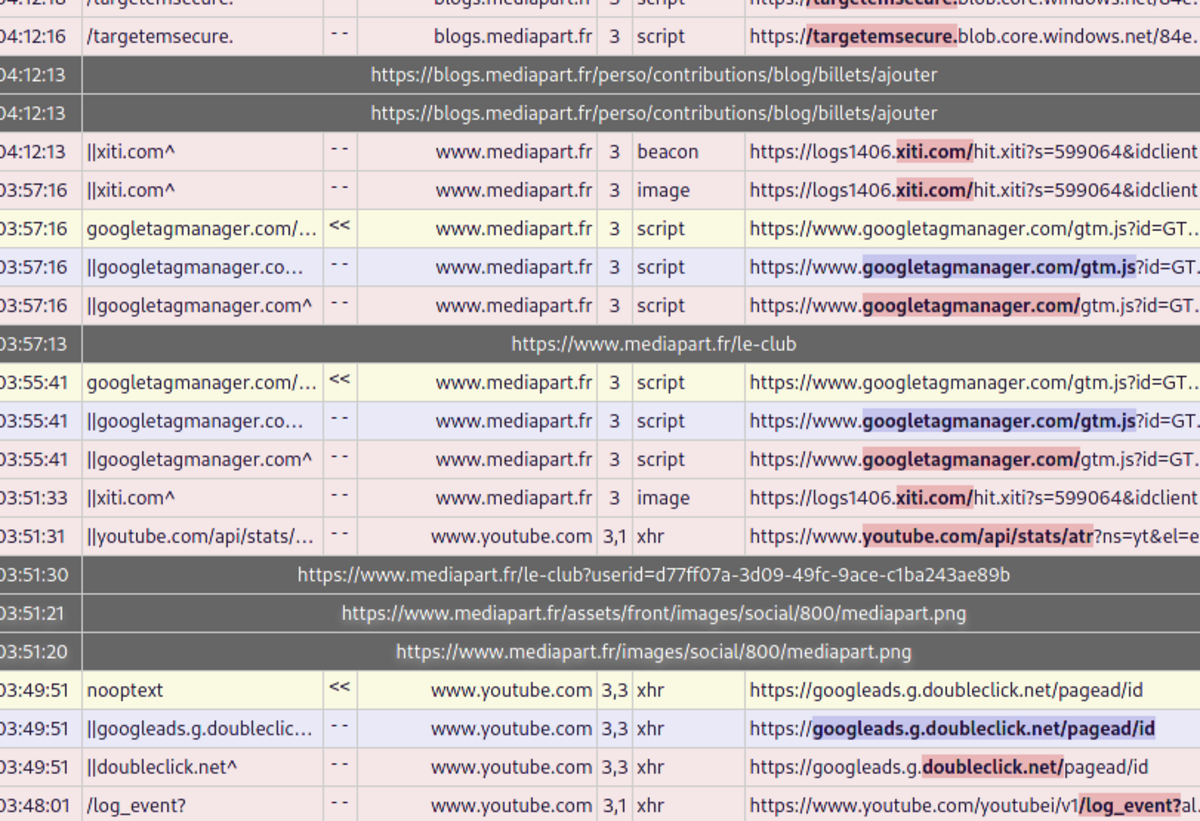Click the www.mediapart.fr/le-club page header row
The width and height of the screenshot is (1200, 821).
[653, 344]
